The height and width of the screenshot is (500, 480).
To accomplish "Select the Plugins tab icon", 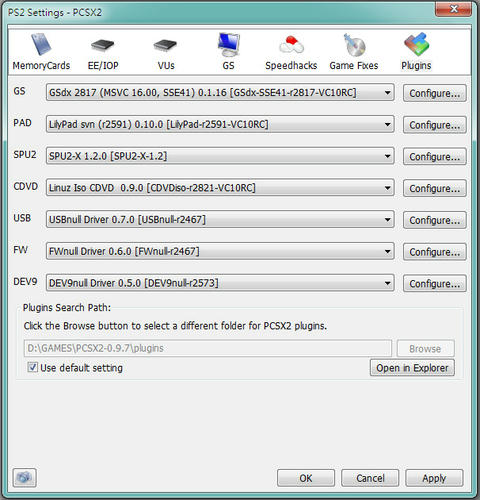I will [416, 52].
